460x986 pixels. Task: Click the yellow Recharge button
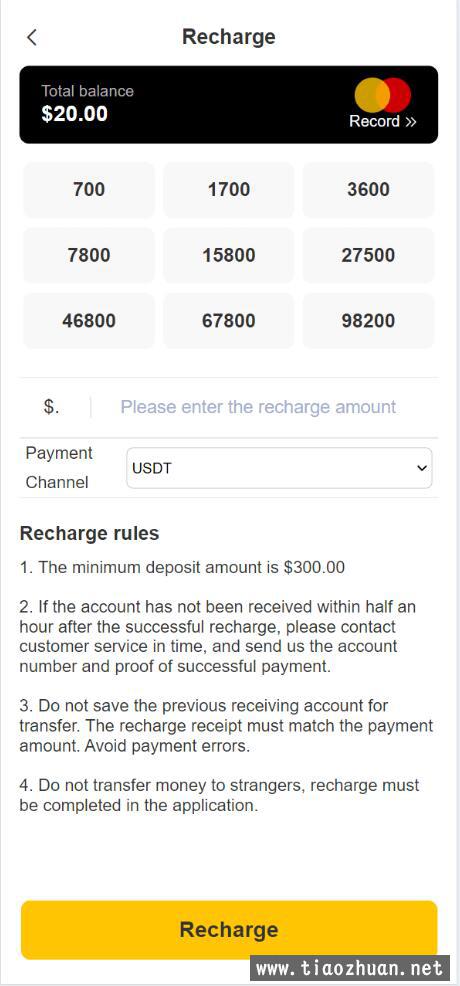[229, 930]
